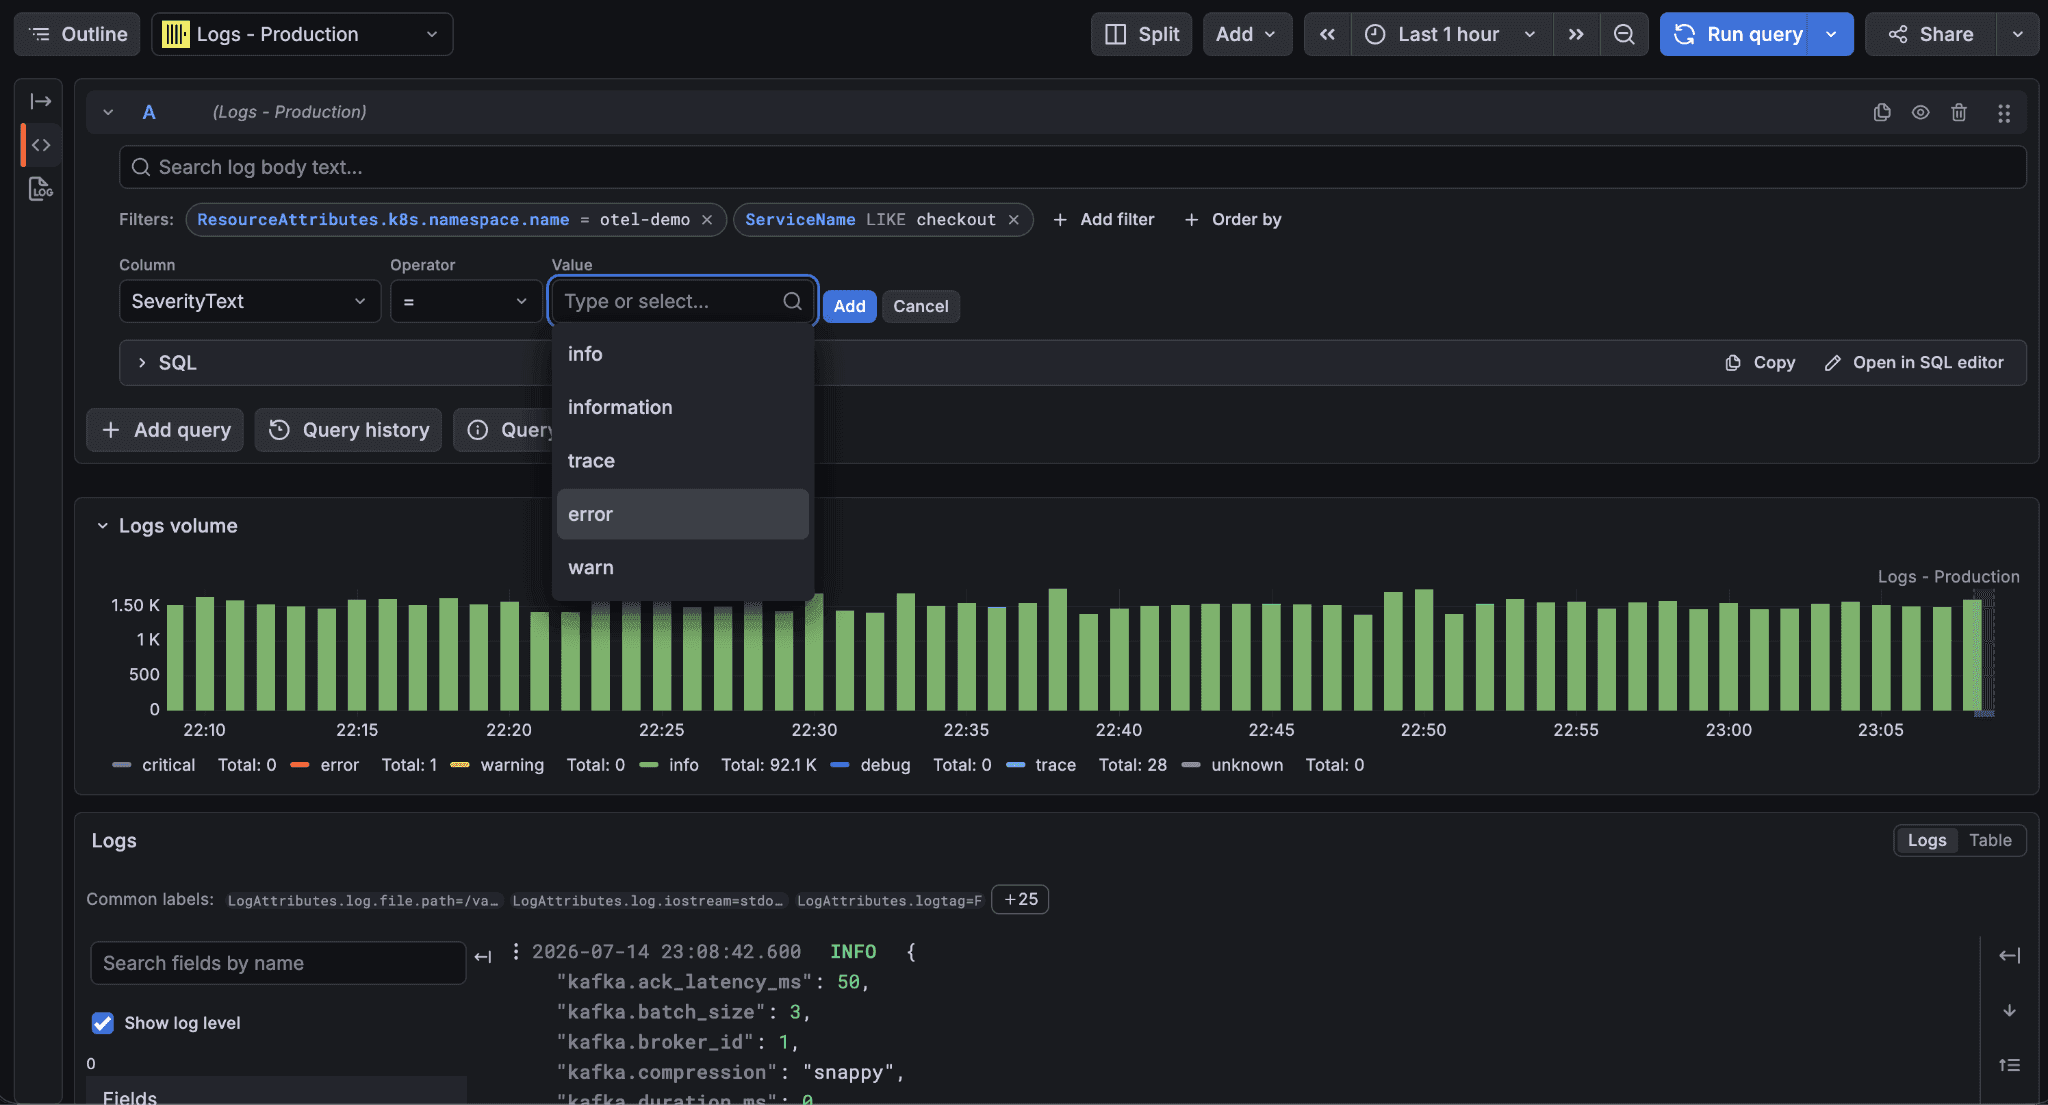Uncheck Show log level checkbox
Viewport: 2048px width, 1105px height.
tap(102, 1023)
